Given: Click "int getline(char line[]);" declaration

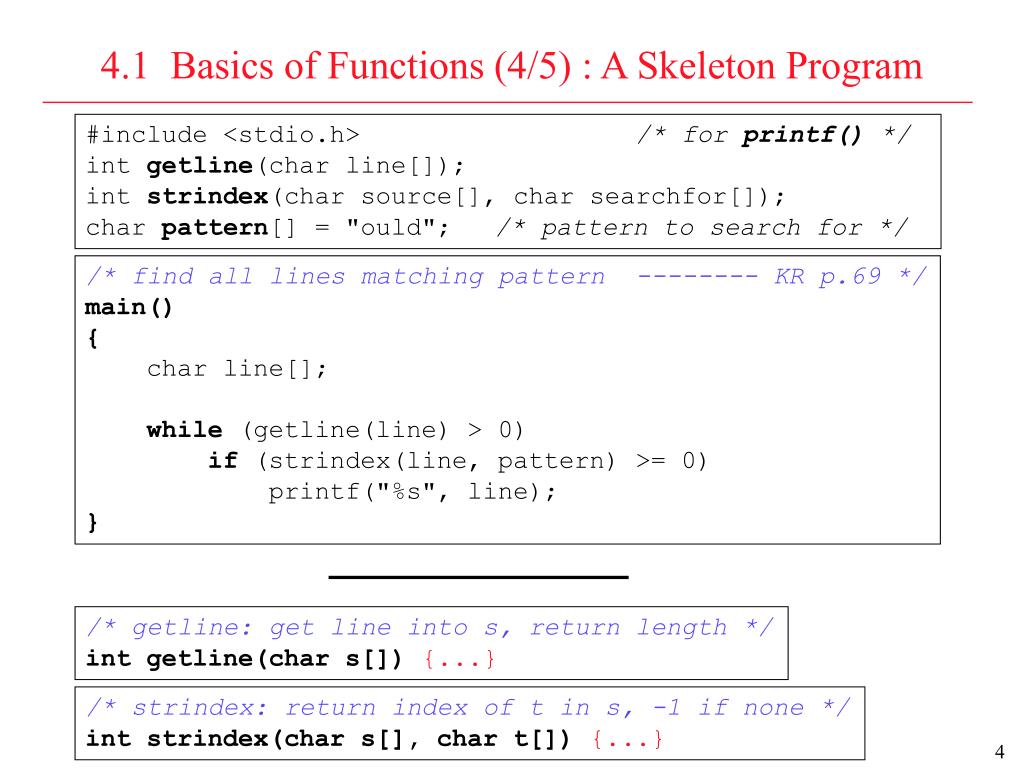Looking at the screenshot, I should 275,166.
